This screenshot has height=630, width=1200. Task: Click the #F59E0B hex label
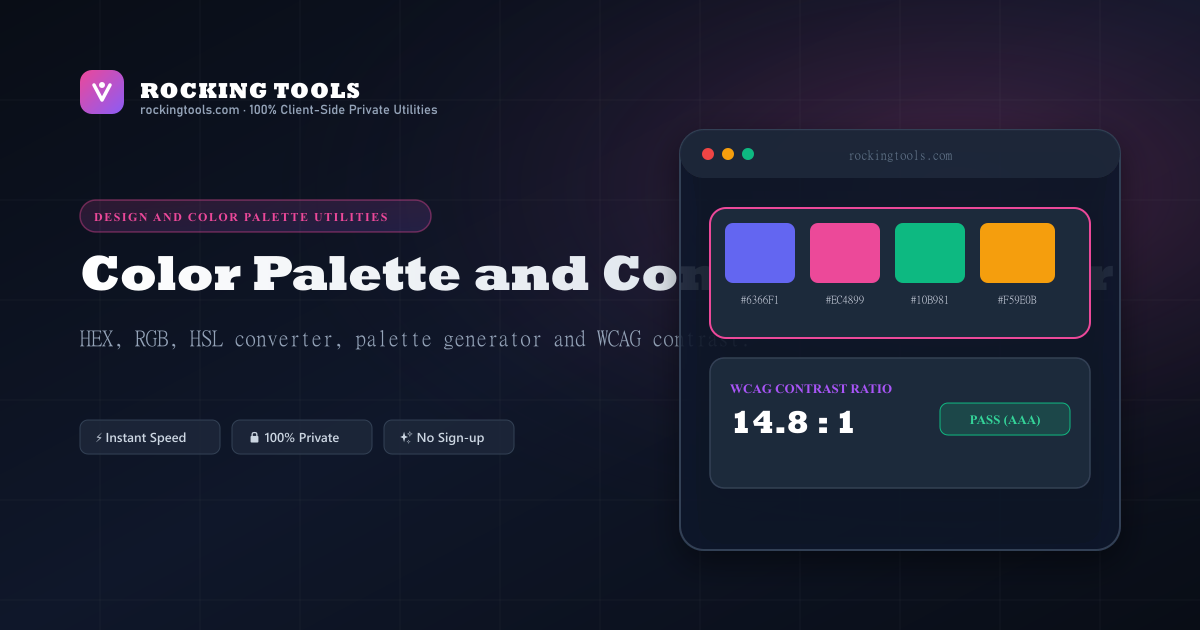(1017, 300)
